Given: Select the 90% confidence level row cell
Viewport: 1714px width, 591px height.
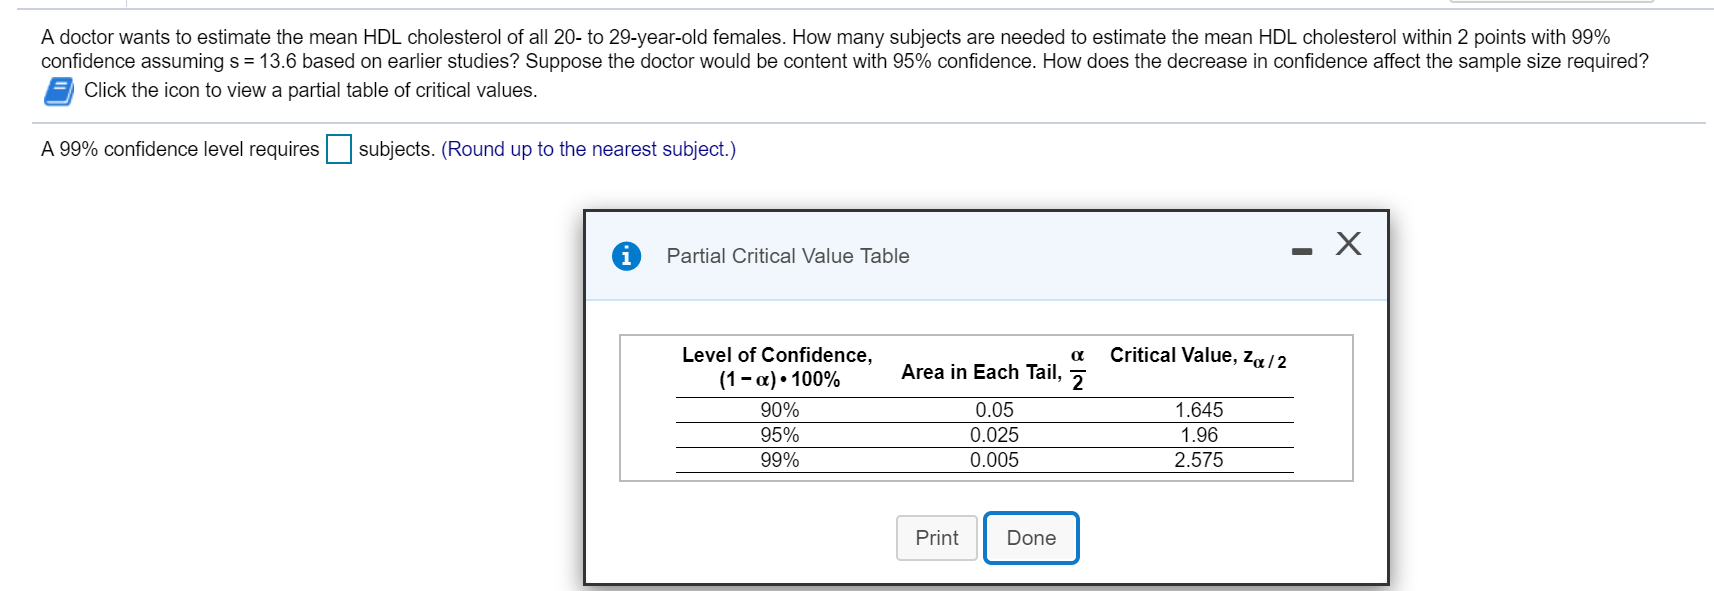Looking at the screenshot, I should point(779,410).
